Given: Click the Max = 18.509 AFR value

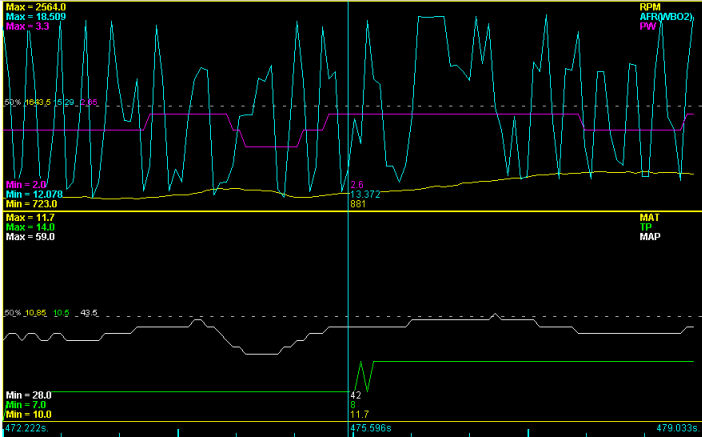Looking at the screenshot, I should (x=36, y=17).
